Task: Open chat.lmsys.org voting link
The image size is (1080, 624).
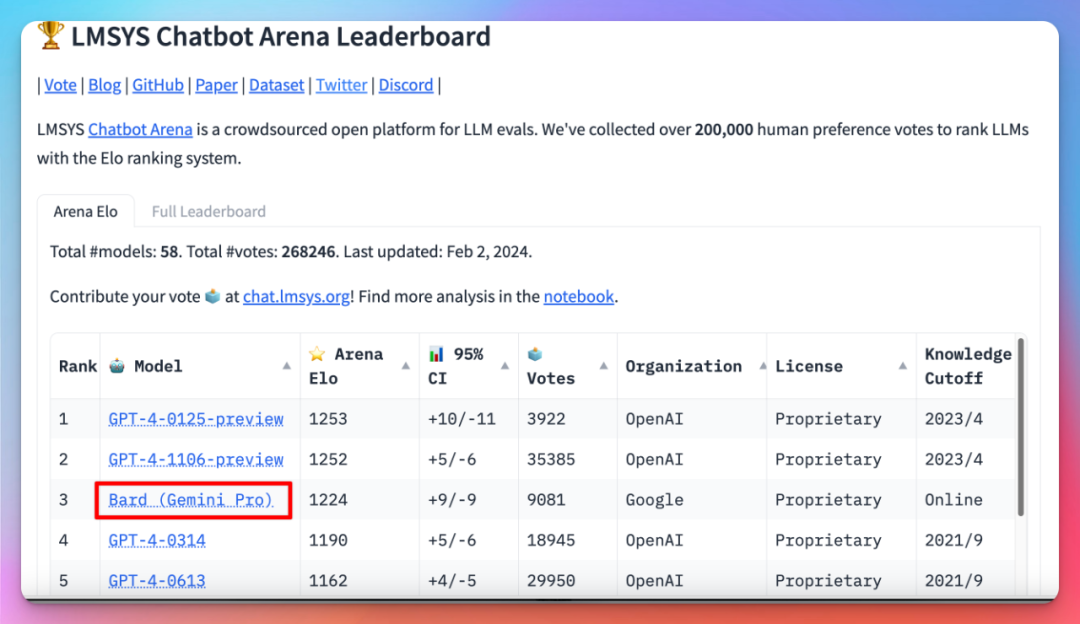Action: click(296, 297)
